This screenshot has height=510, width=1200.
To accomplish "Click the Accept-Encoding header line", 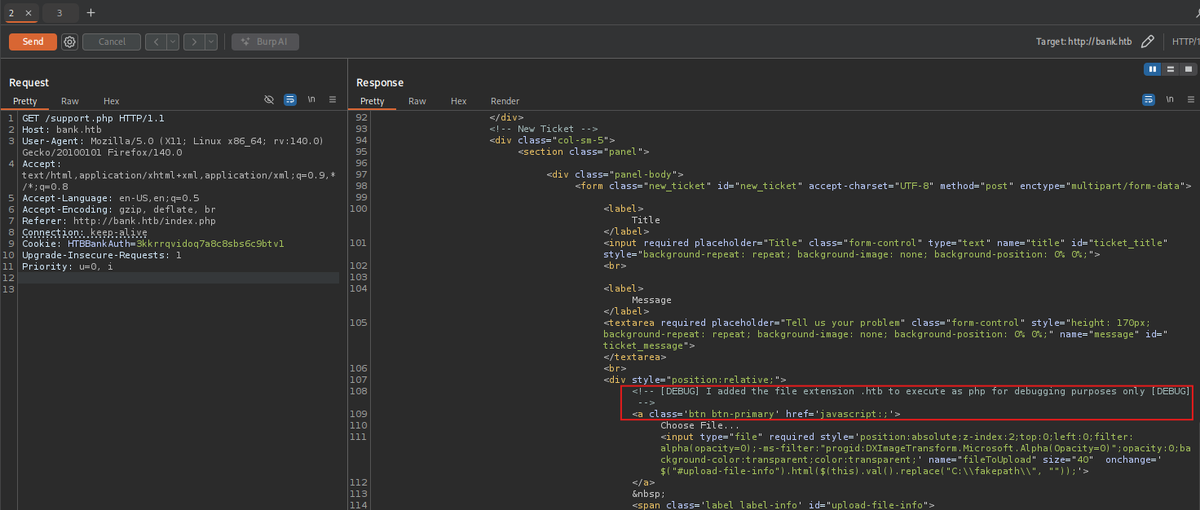I will tap(119, 209).
